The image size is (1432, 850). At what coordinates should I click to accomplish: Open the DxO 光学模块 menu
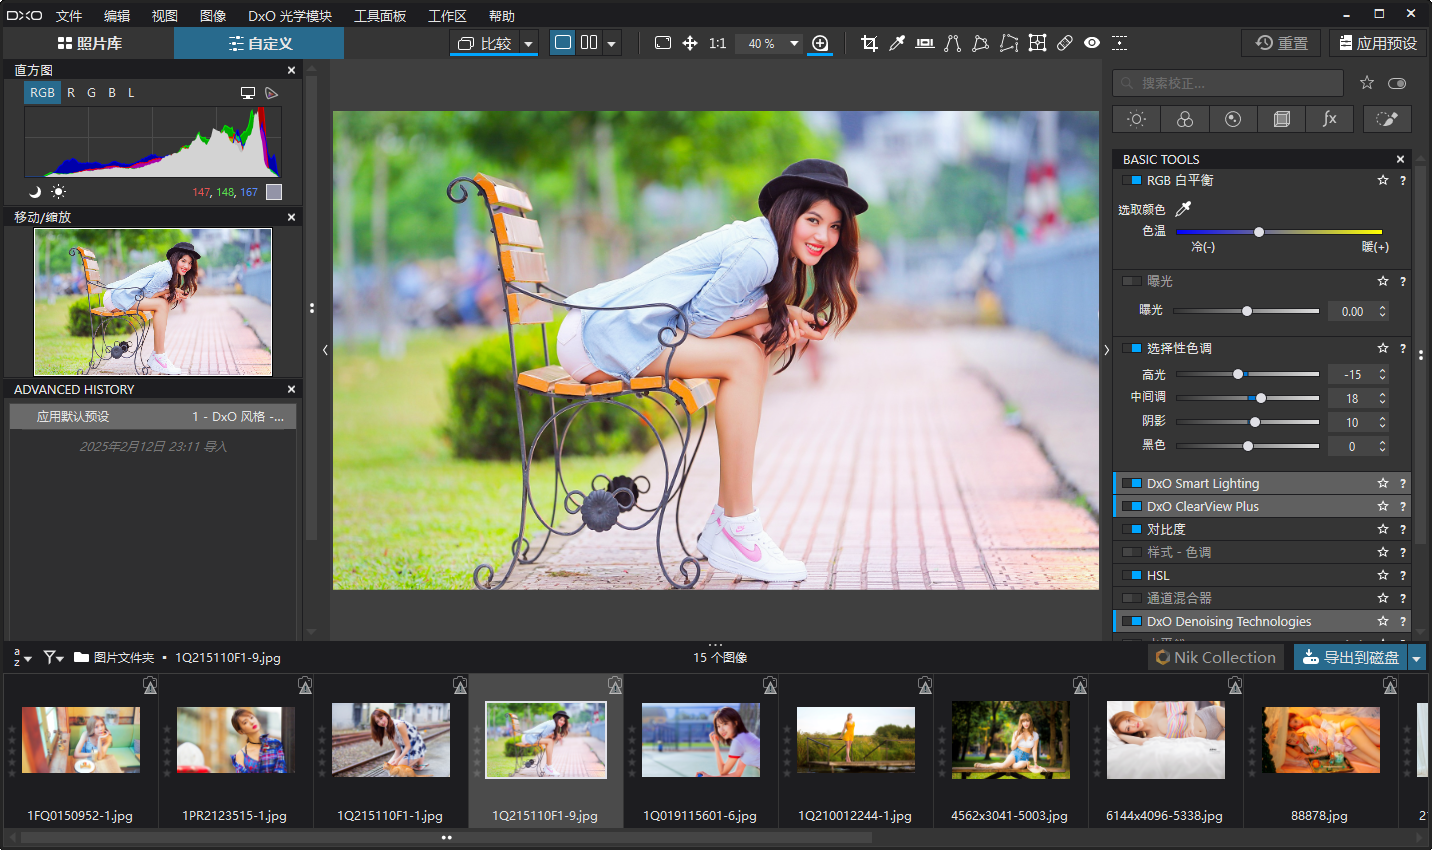click(290, 16)
